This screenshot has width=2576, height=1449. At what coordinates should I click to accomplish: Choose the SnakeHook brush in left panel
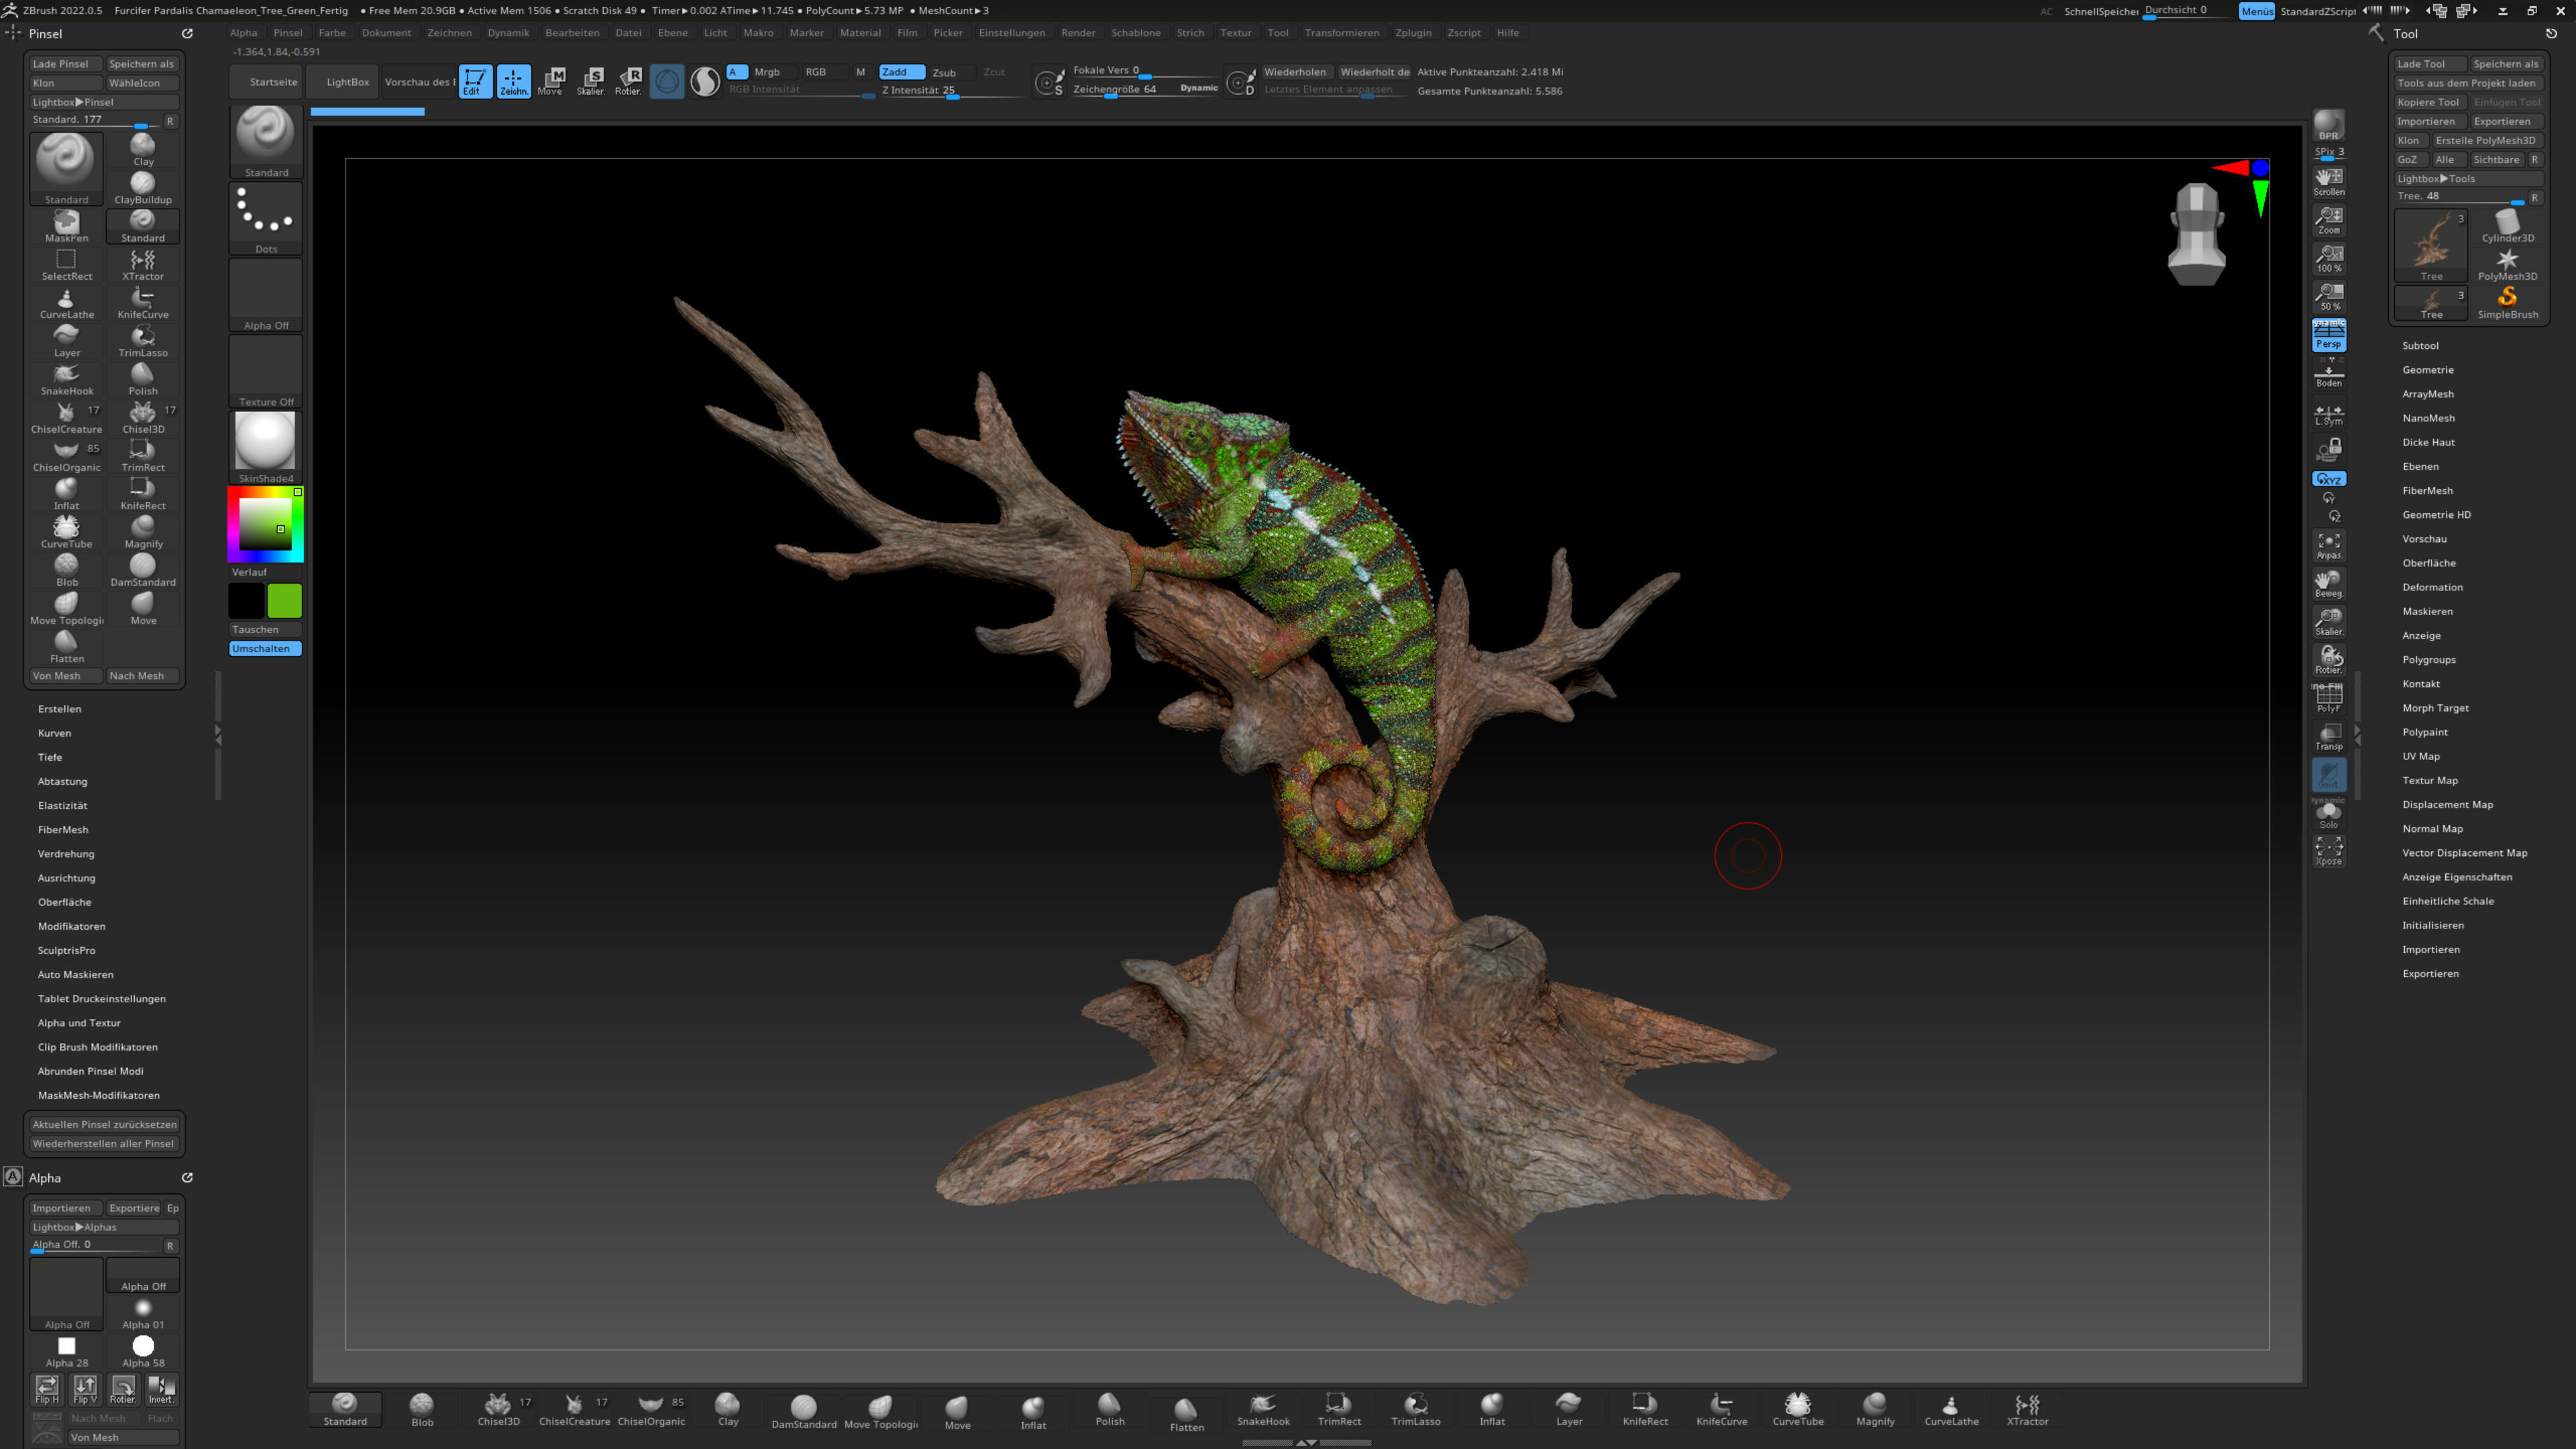66,379
